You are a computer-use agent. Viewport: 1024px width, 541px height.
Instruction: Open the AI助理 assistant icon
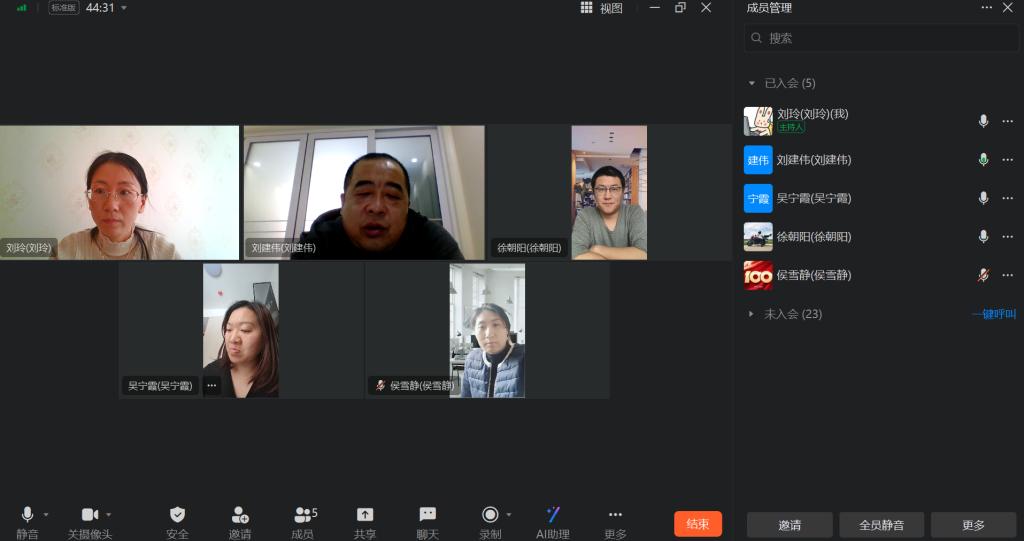[552, 515]
